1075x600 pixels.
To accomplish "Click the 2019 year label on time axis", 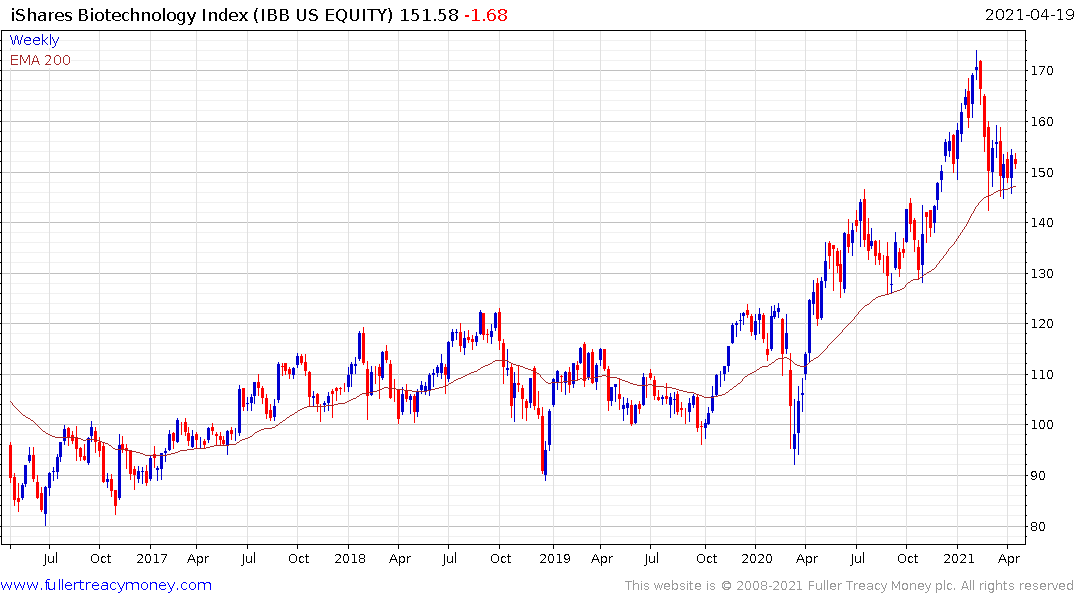I will point(555,558).
